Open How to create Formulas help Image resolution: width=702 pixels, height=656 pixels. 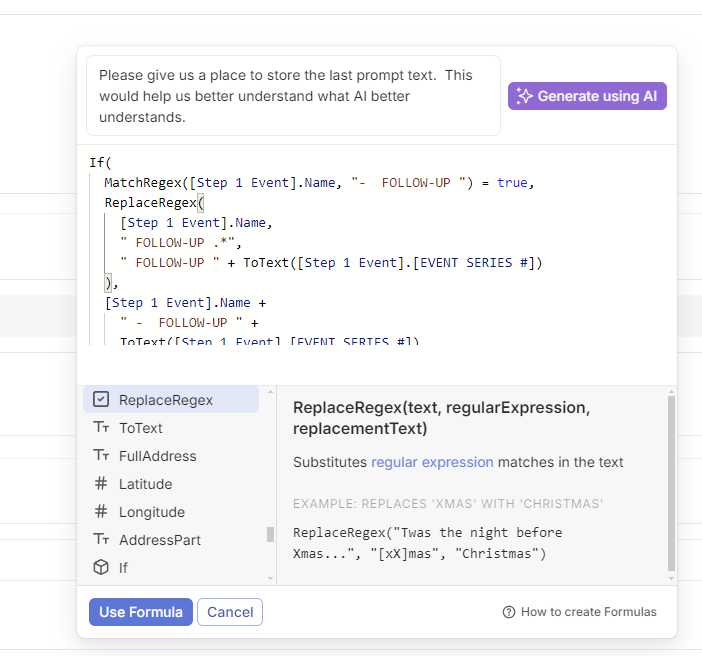pyautogui.click(x=588, y=612)
